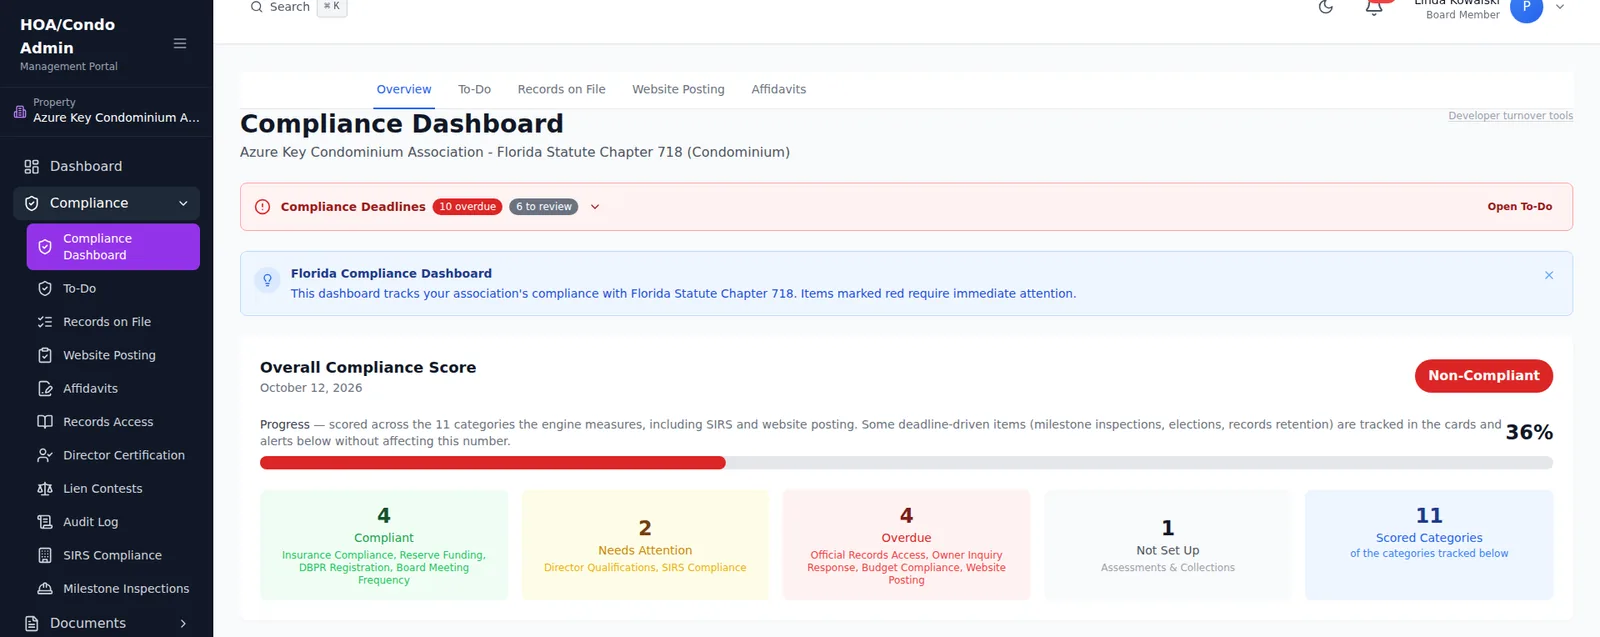
Task: Click the Milestone Inspections hard hat icon
Action: click(45, 589)
